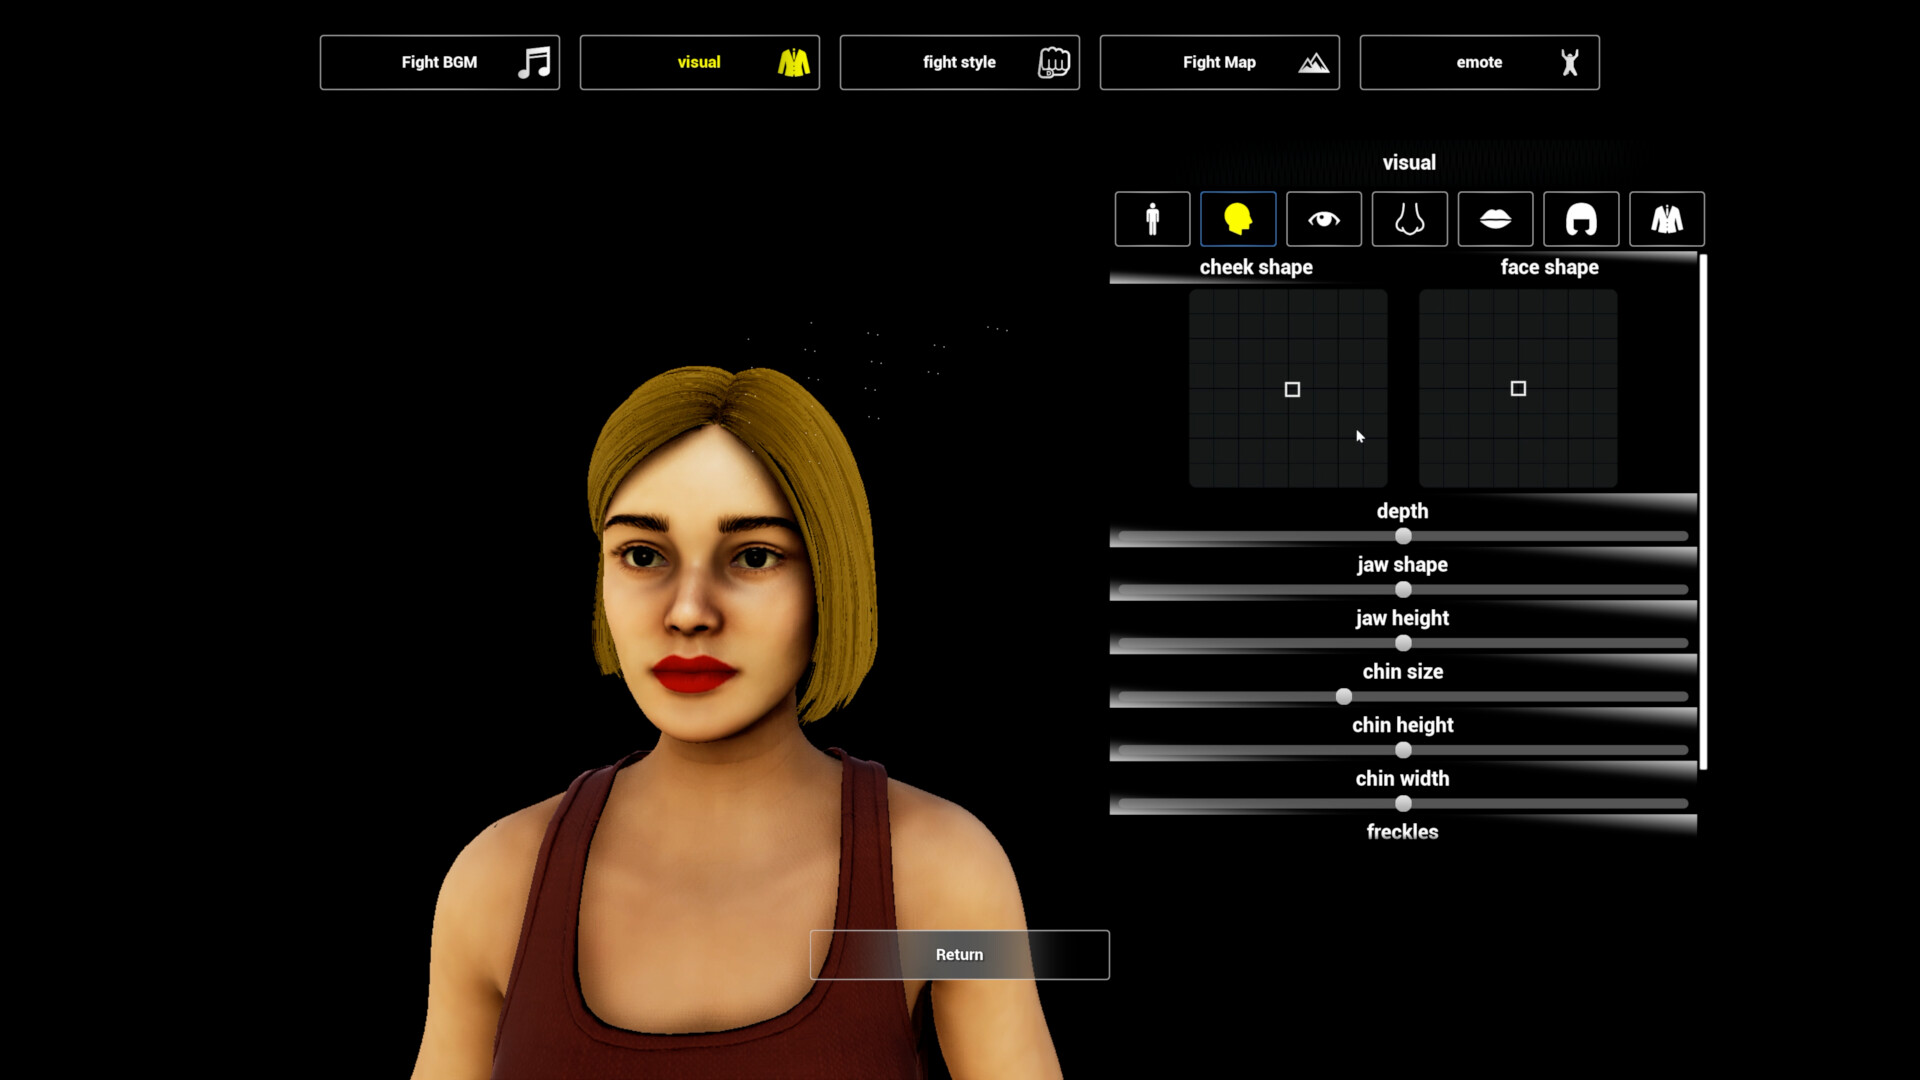Click the mountain icon on Fight Map

(1313, 62)
